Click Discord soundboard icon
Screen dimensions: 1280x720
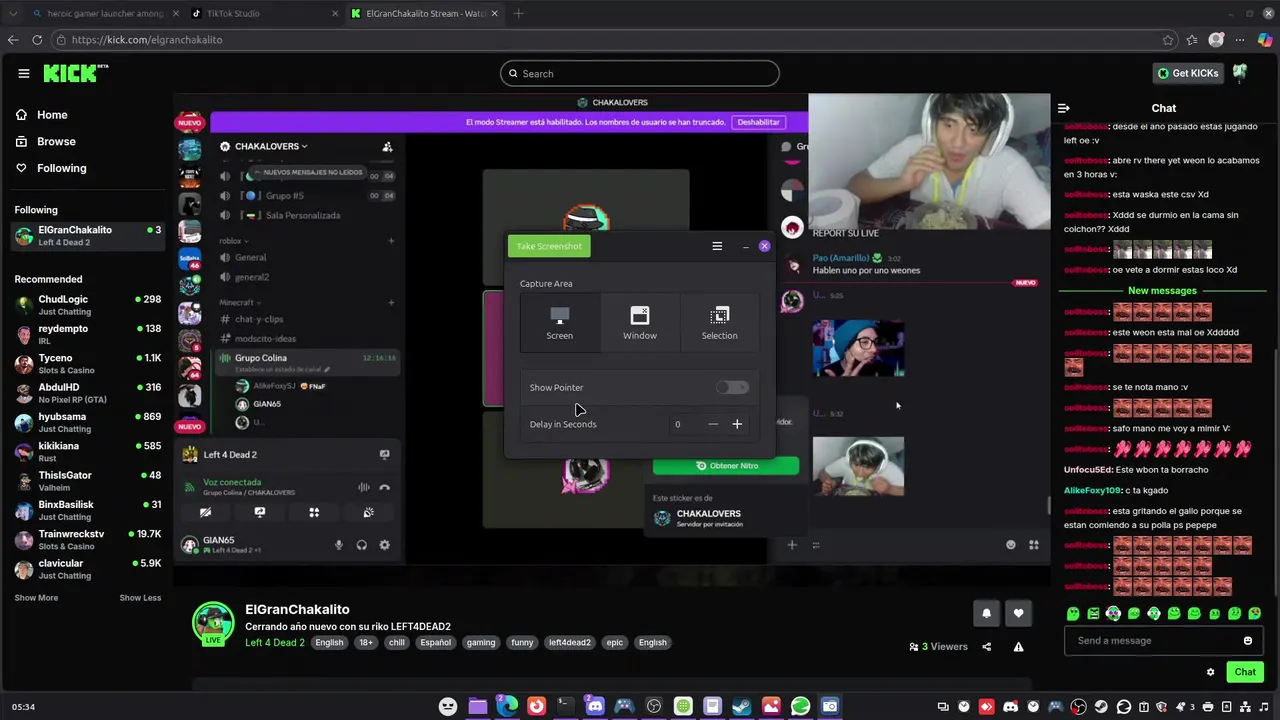pos(368,512)
